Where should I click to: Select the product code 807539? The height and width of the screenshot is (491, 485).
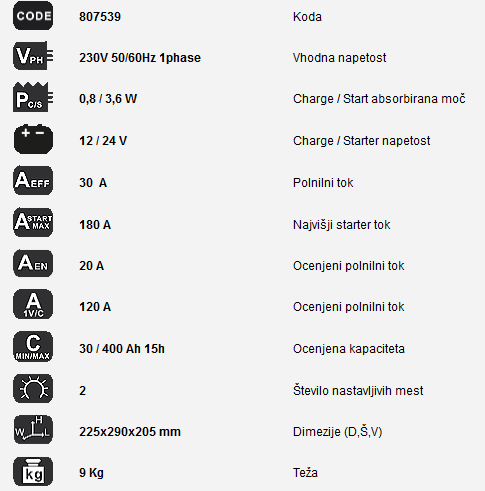click(x=100, y=17)
